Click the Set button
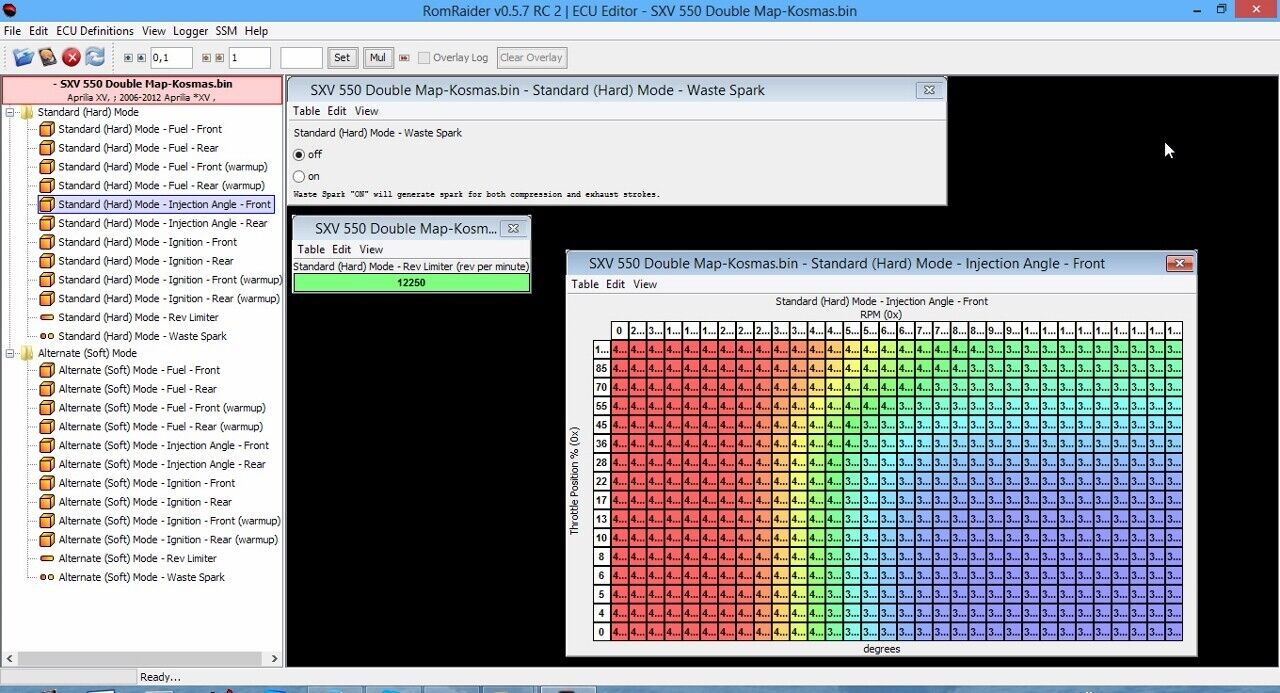Image resolution: width=1280 pixels, height=693 pixels. coord(342,58)
